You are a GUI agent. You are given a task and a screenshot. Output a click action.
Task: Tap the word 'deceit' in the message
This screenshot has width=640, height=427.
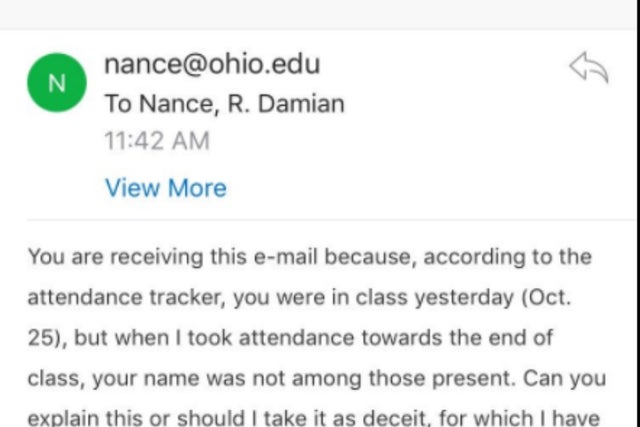(394, 417)
